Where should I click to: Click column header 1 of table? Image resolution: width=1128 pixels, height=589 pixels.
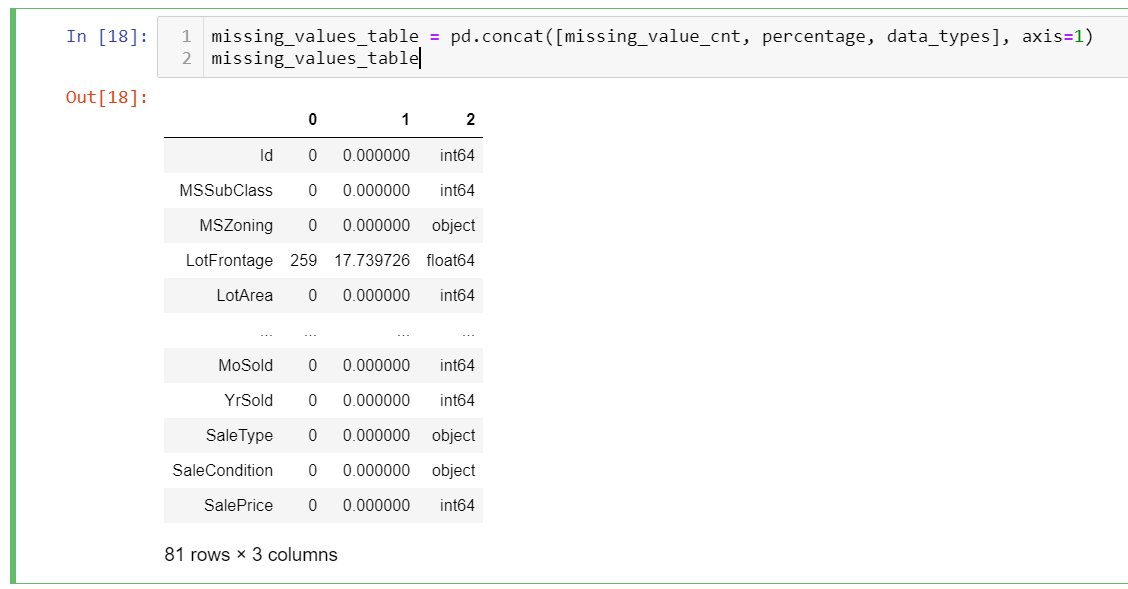[404, 120]
